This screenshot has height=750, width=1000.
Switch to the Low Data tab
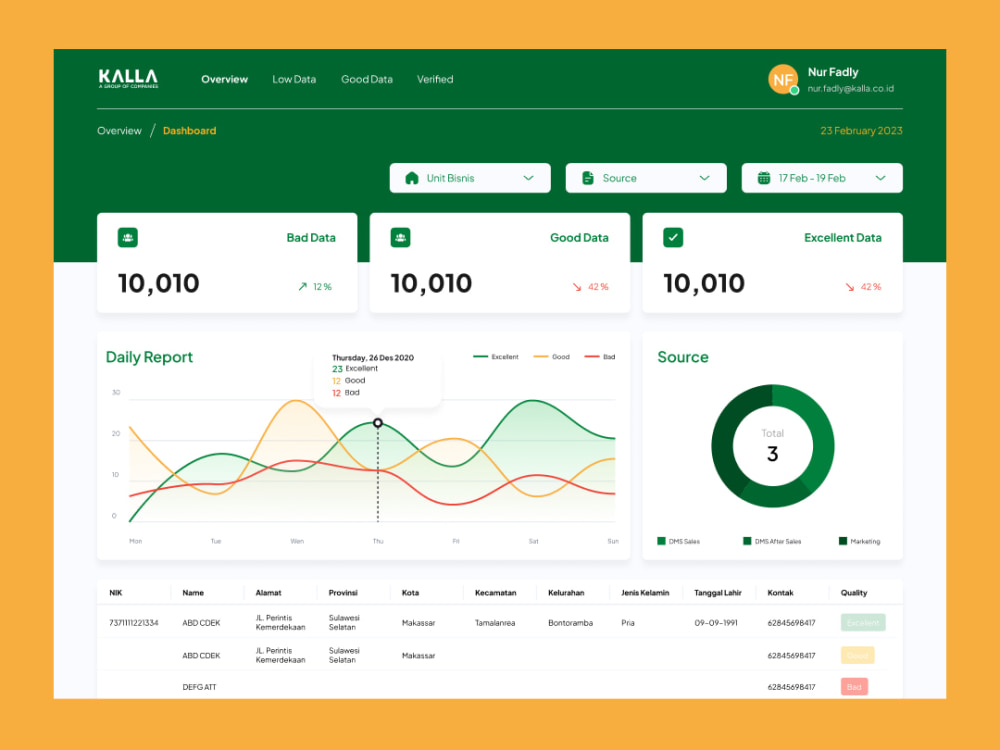pyautogui.click(x=294, y=79)
